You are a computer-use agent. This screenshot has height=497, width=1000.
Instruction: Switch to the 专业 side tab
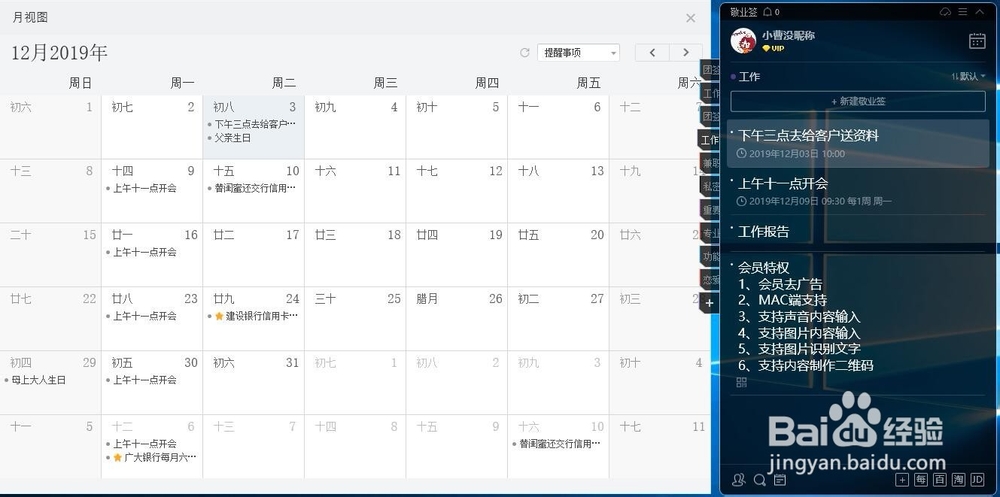(710, 233)
